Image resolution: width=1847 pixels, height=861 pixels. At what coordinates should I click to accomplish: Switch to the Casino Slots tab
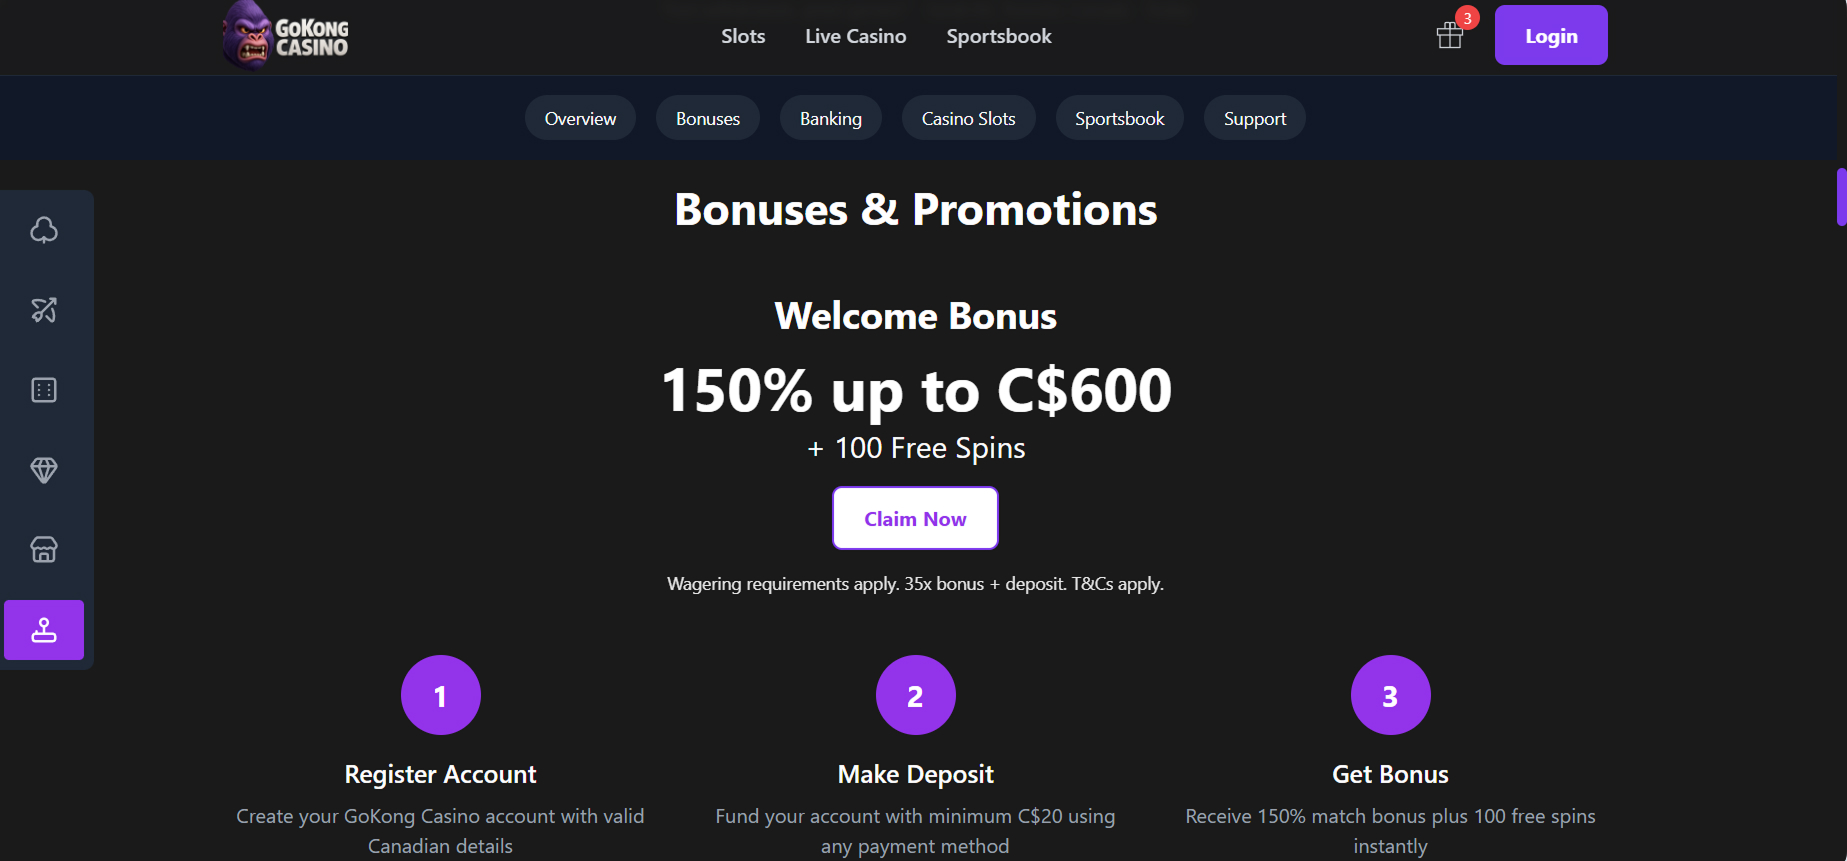(x=968, y=118)
